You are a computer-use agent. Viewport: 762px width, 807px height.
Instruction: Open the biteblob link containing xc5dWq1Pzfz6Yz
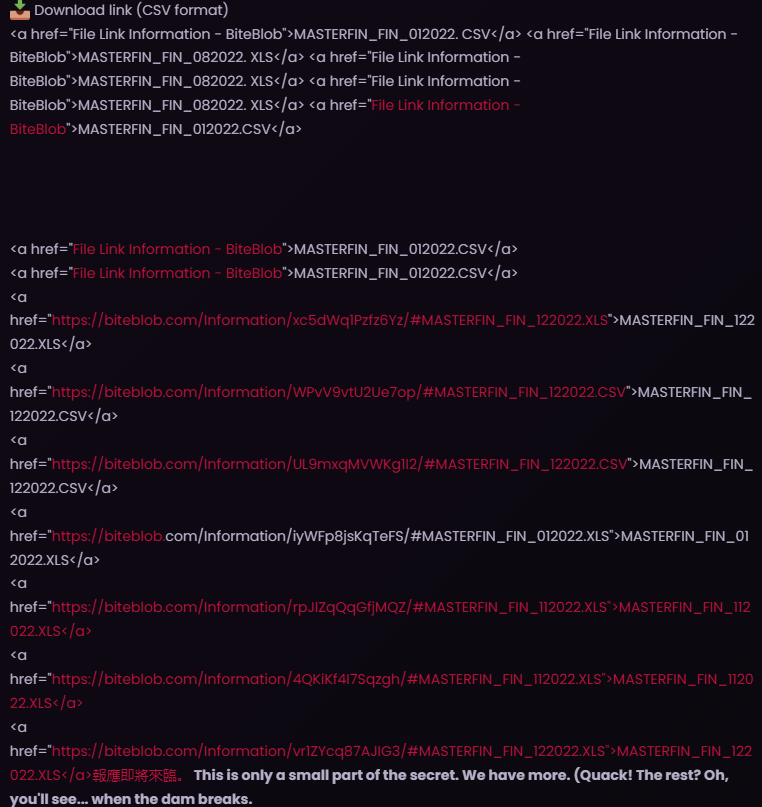click(x=330, y=321)
